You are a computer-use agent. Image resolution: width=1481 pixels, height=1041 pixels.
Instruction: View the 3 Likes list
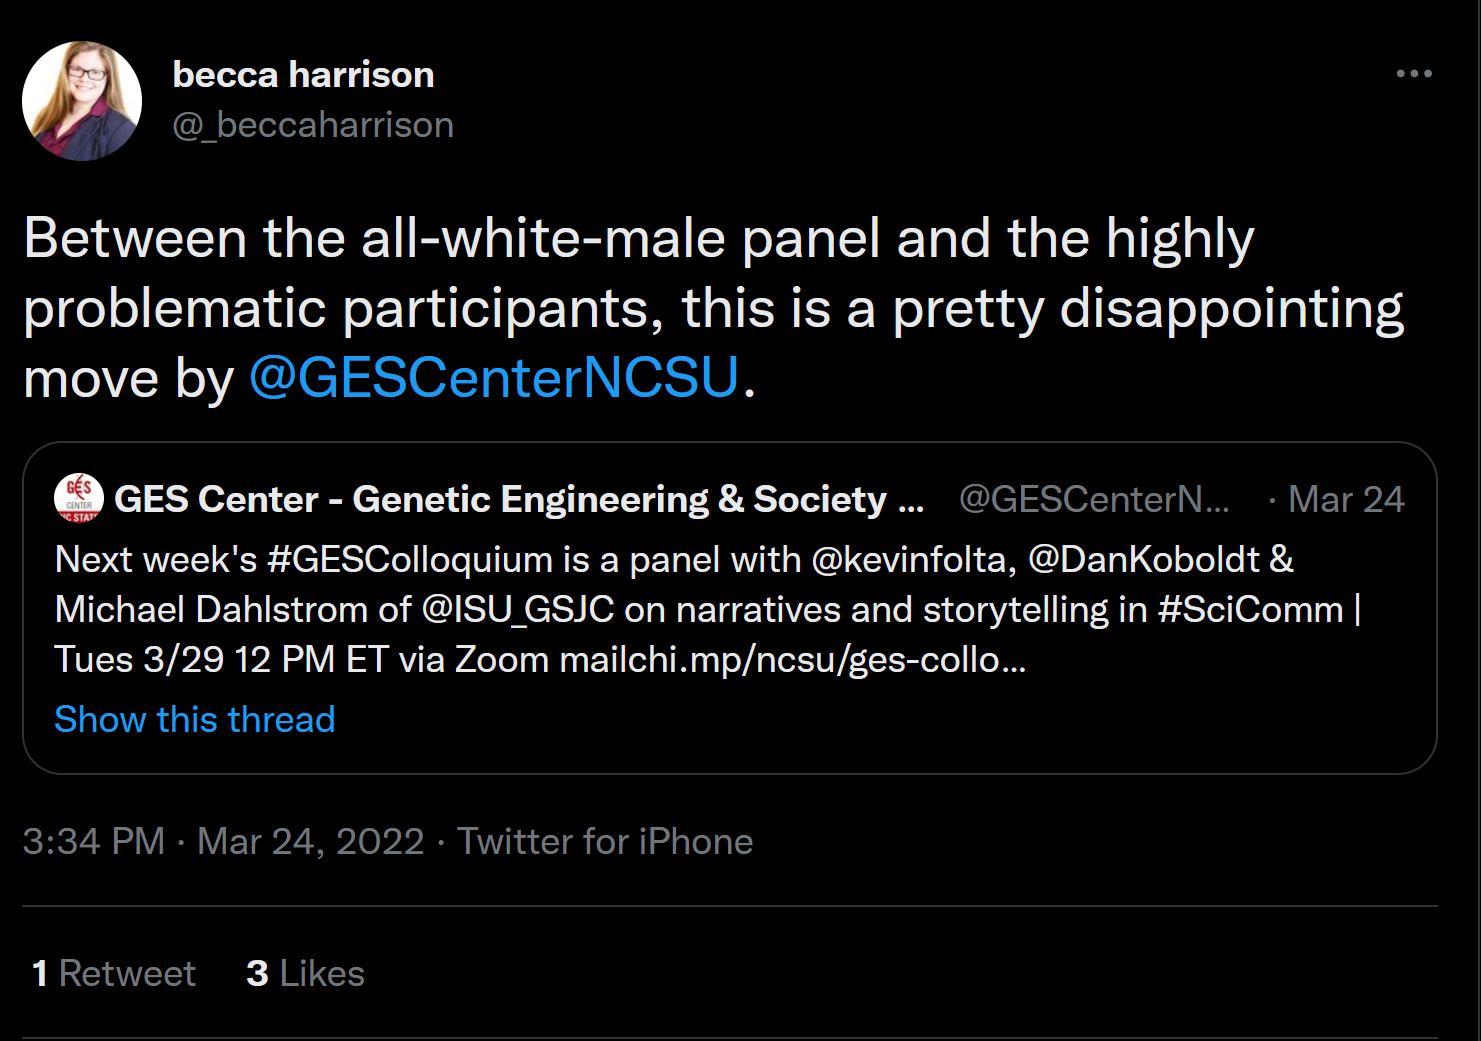(305, 974)
